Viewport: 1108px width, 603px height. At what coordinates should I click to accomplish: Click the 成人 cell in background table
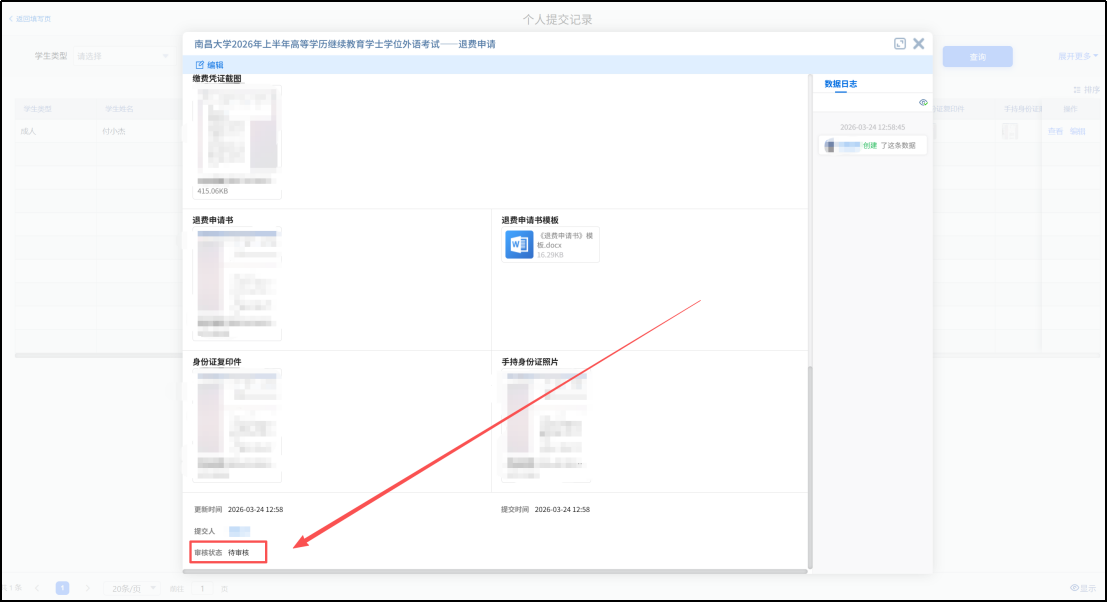tap(28, 131)
